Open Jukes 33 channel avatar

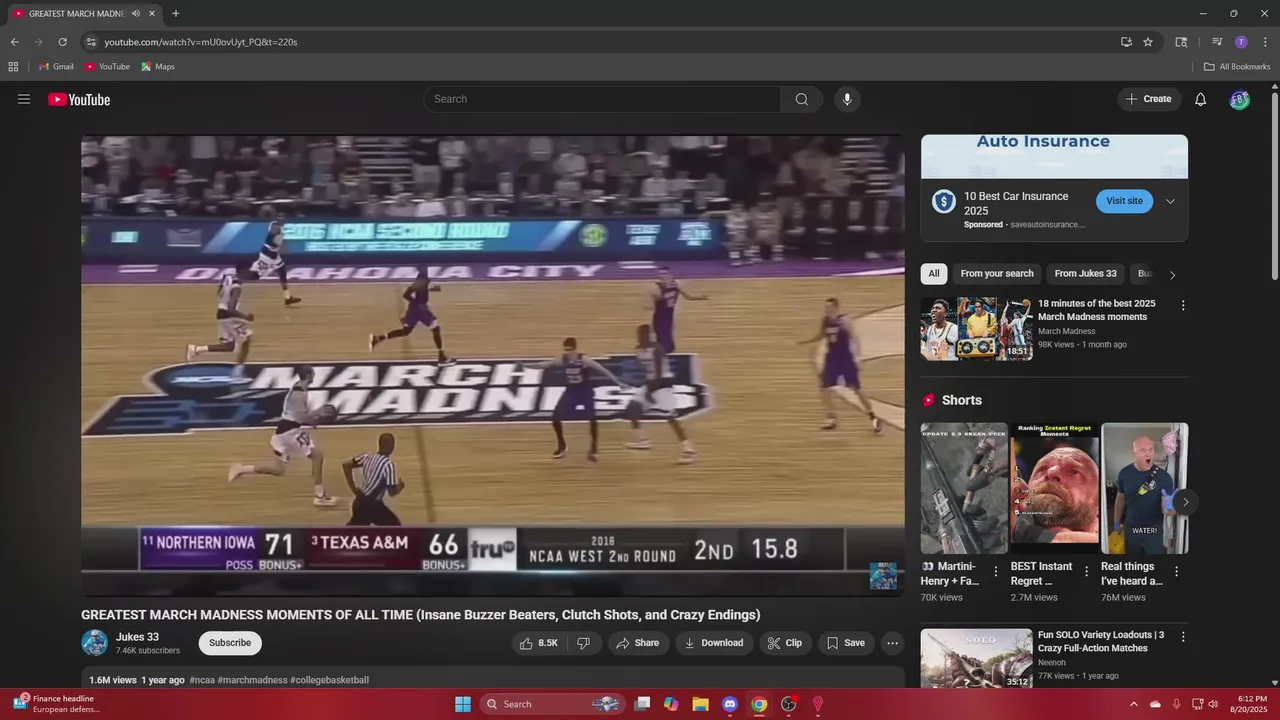94,642
